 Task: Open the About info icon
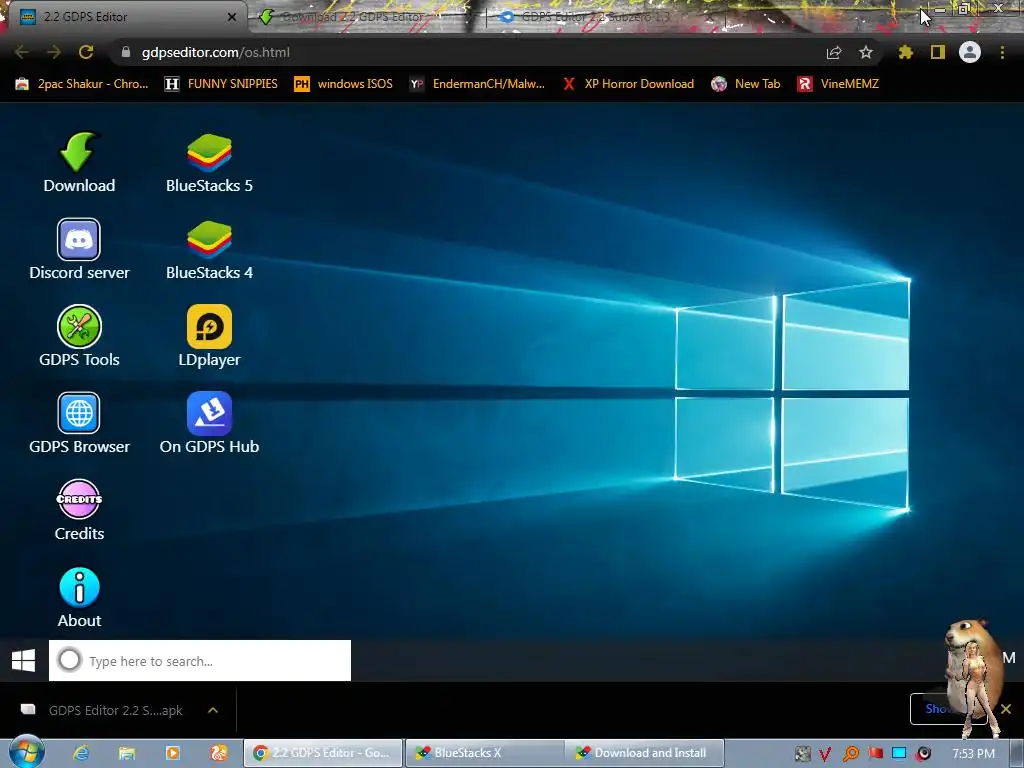[x=79, y=587]
